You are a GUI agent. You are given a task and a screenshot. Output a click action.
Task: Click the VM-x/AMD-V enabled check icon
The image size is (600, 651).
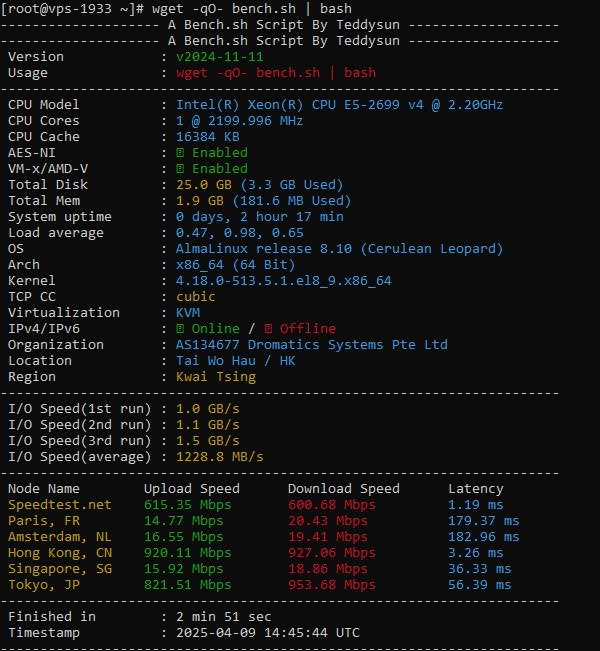[x=180, y=169]
